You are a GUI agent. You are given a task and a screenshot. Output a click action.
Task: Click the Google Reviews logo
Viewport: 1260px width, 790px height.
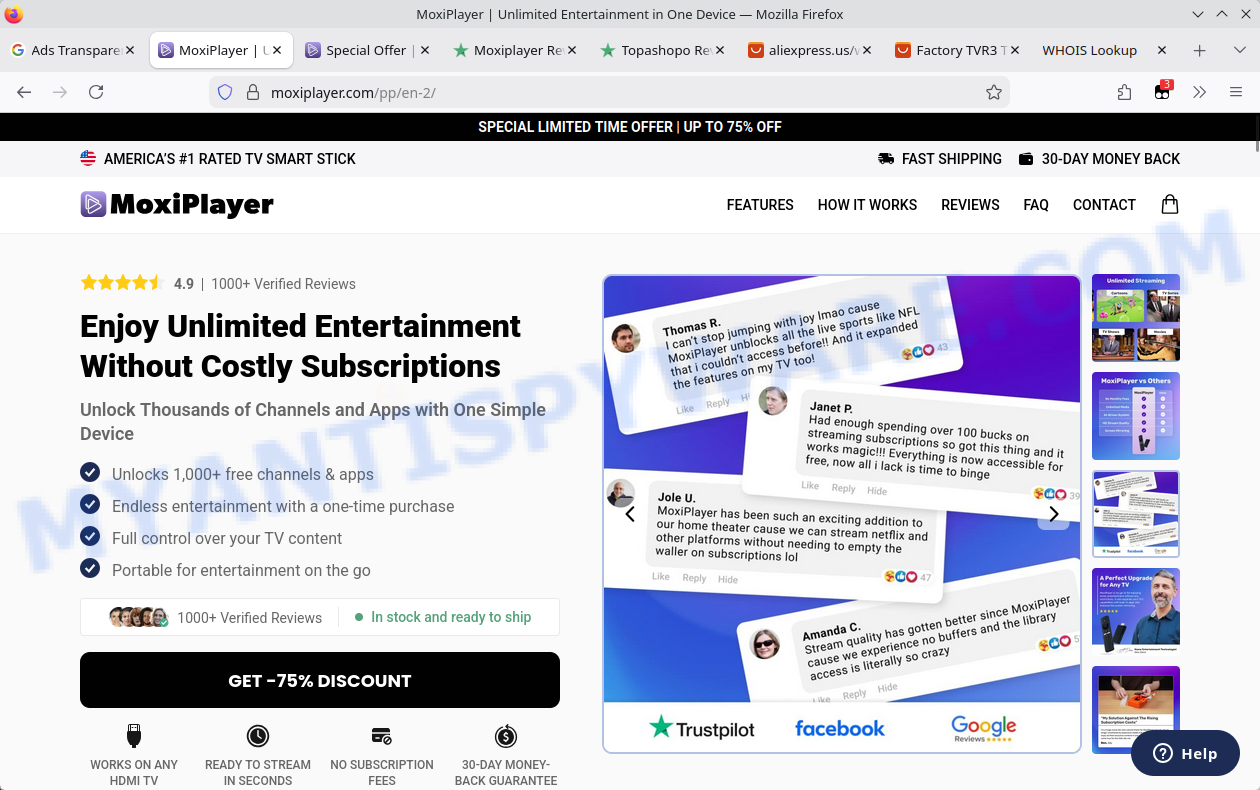982,728
